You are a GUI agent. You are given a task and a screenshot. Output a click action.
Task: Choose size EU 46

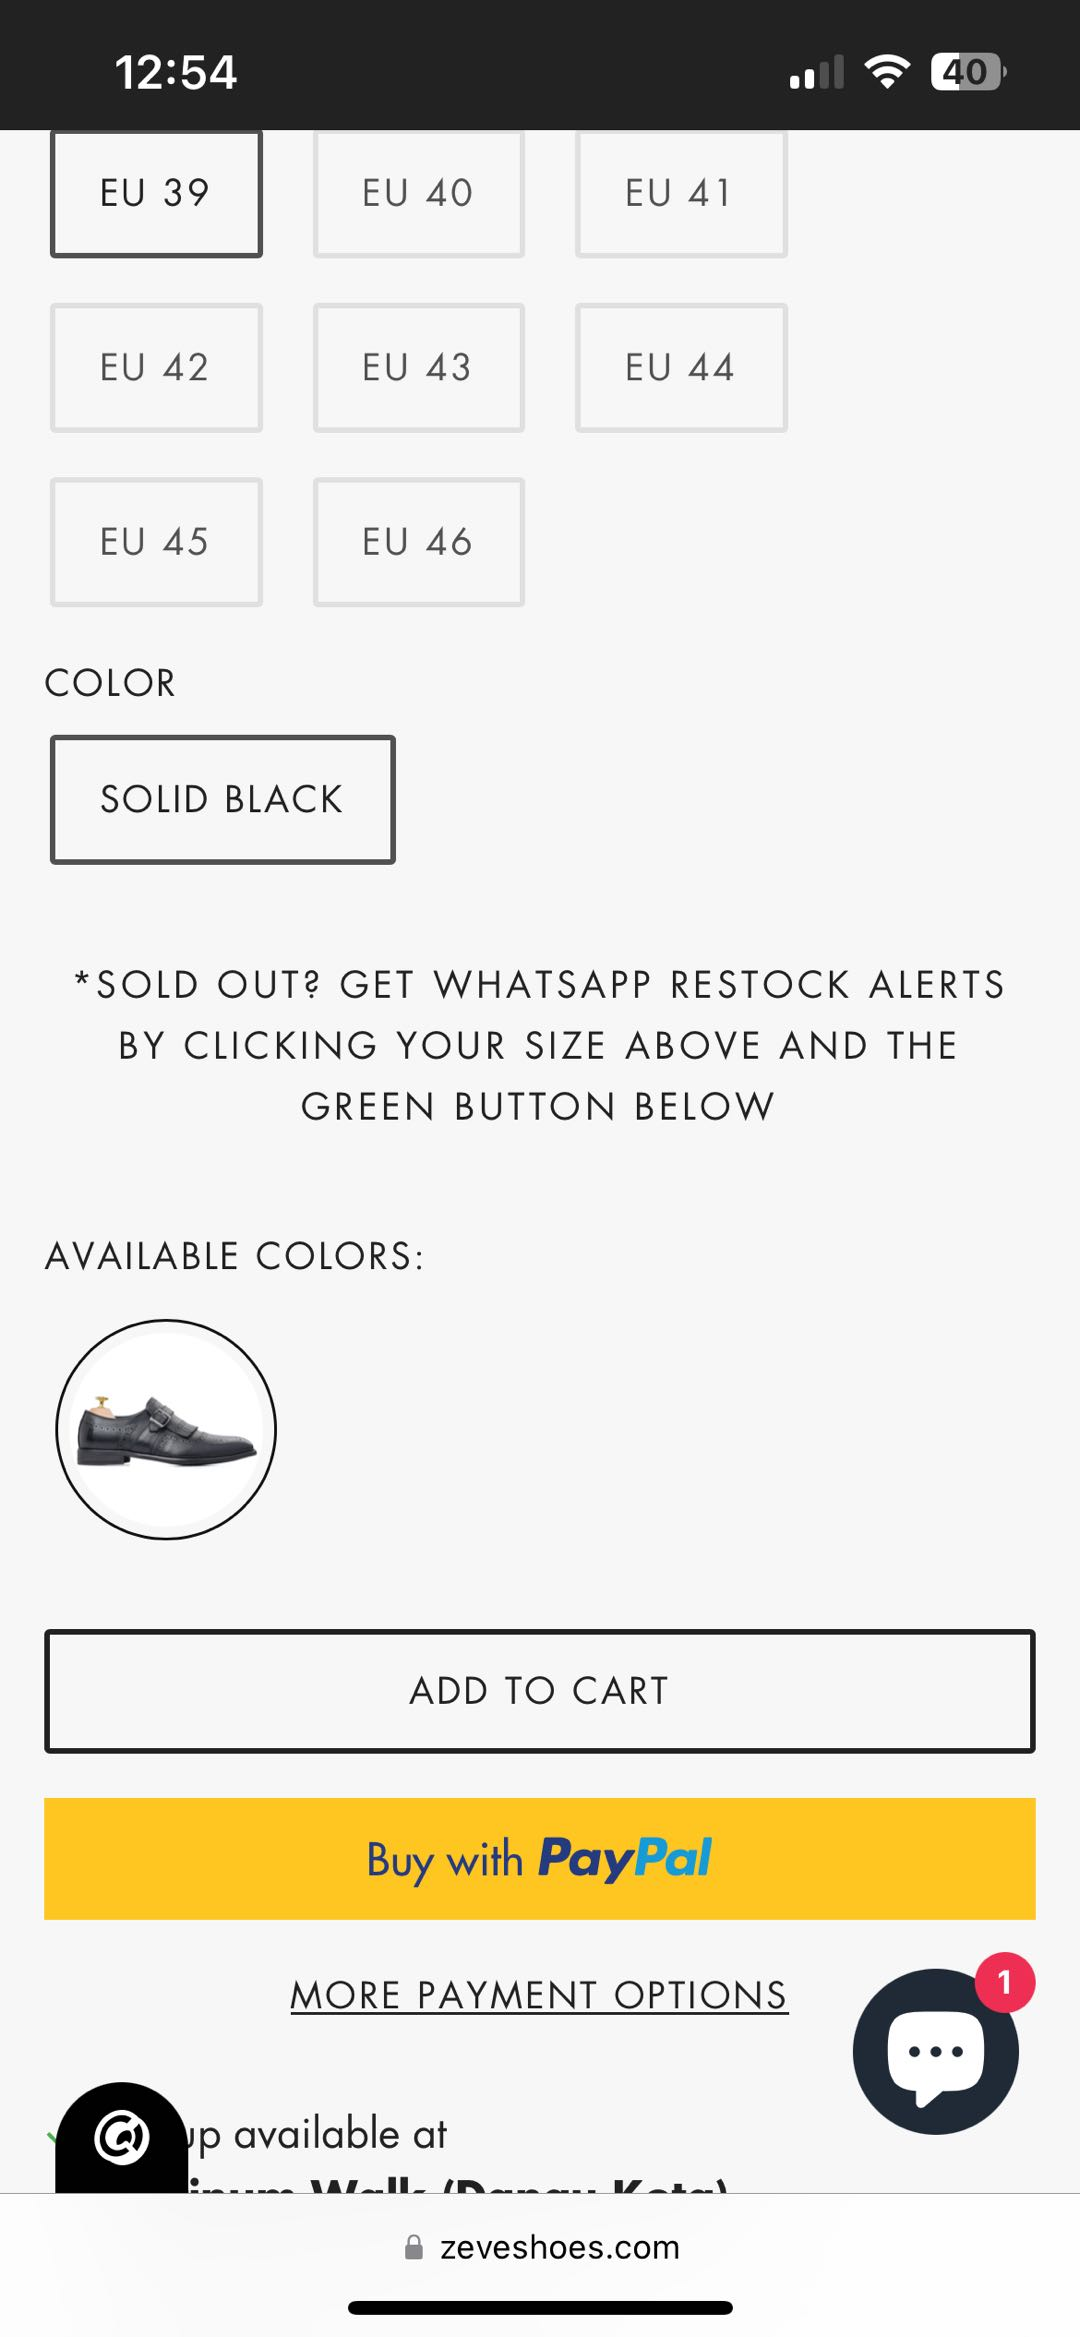[x=418, y=541]
